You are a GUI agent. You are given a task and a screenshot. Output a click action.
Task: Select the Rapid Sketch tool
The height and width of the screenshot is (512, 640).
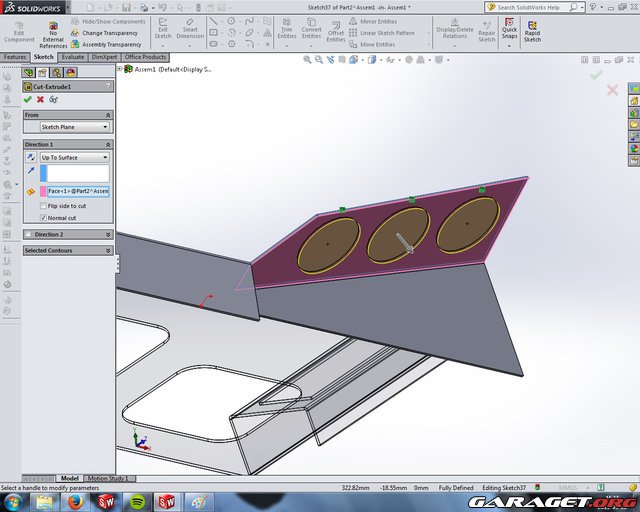tap(532, 26)
